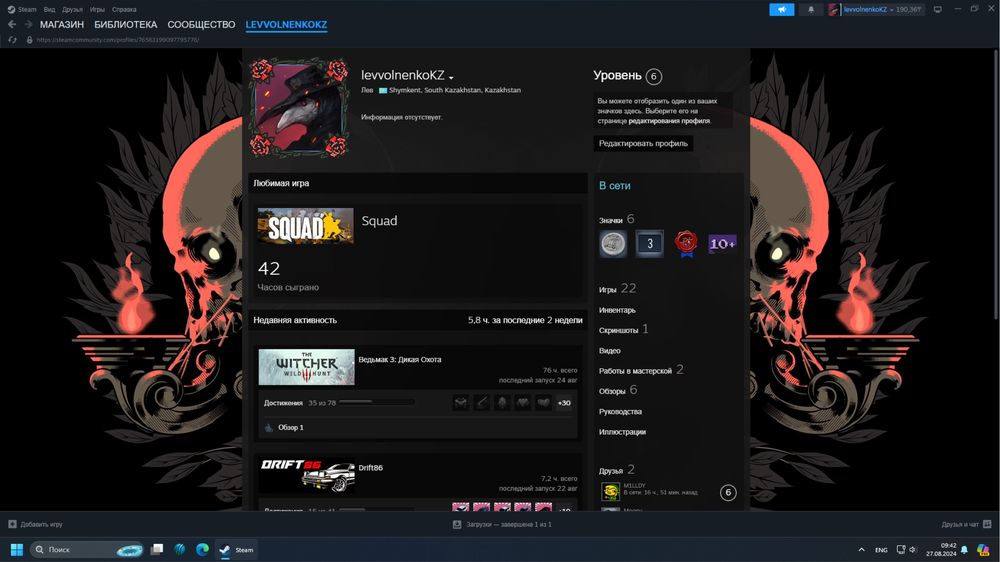The height and width of the screenshot is (562, 1000).
Task: Show hidden tray icons chevron
Action: [x=861, y=549]
